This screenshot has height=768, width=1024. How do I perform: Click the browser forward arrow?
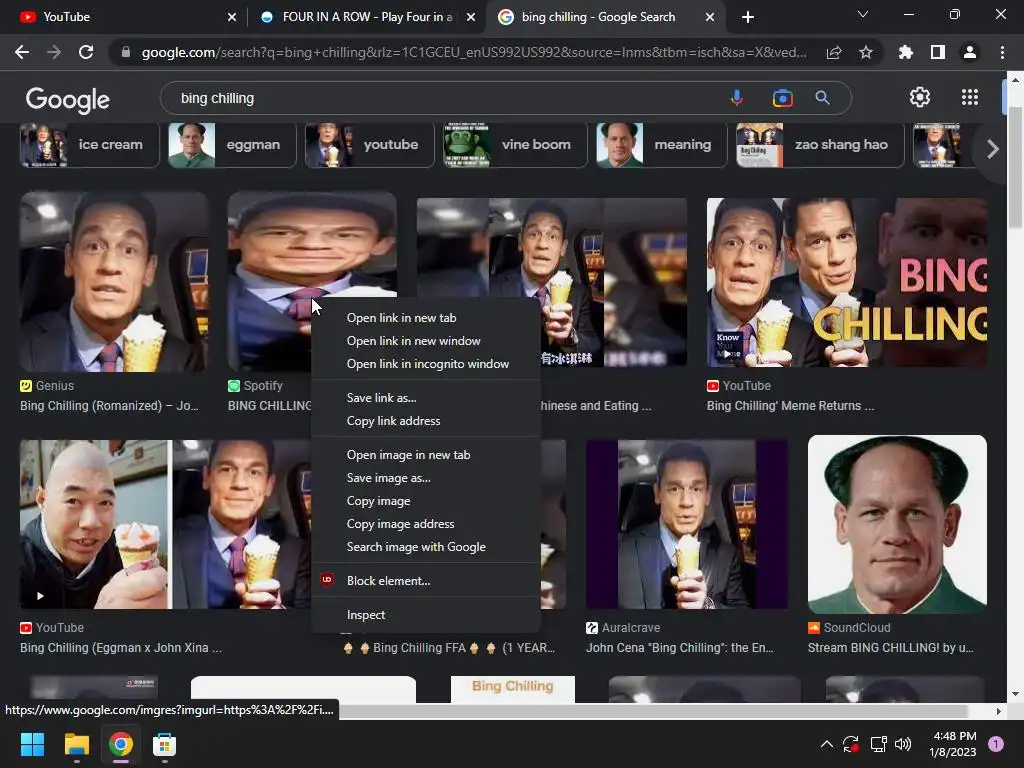[x=54, y=52]
